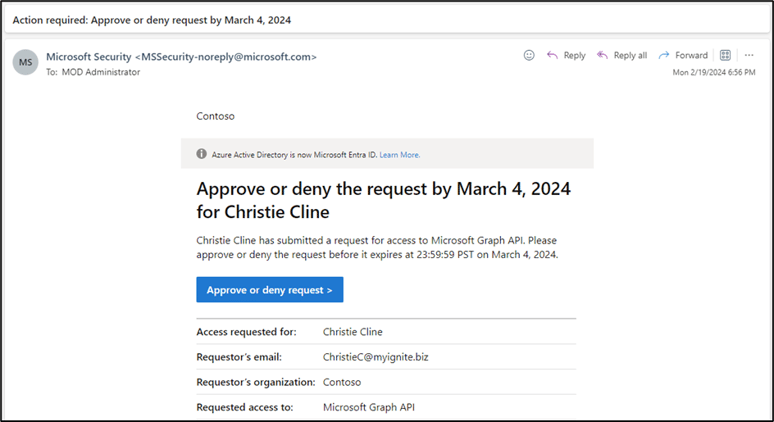Click the Reply all text label
The image size is (774, 422).
tap(630, 55)
